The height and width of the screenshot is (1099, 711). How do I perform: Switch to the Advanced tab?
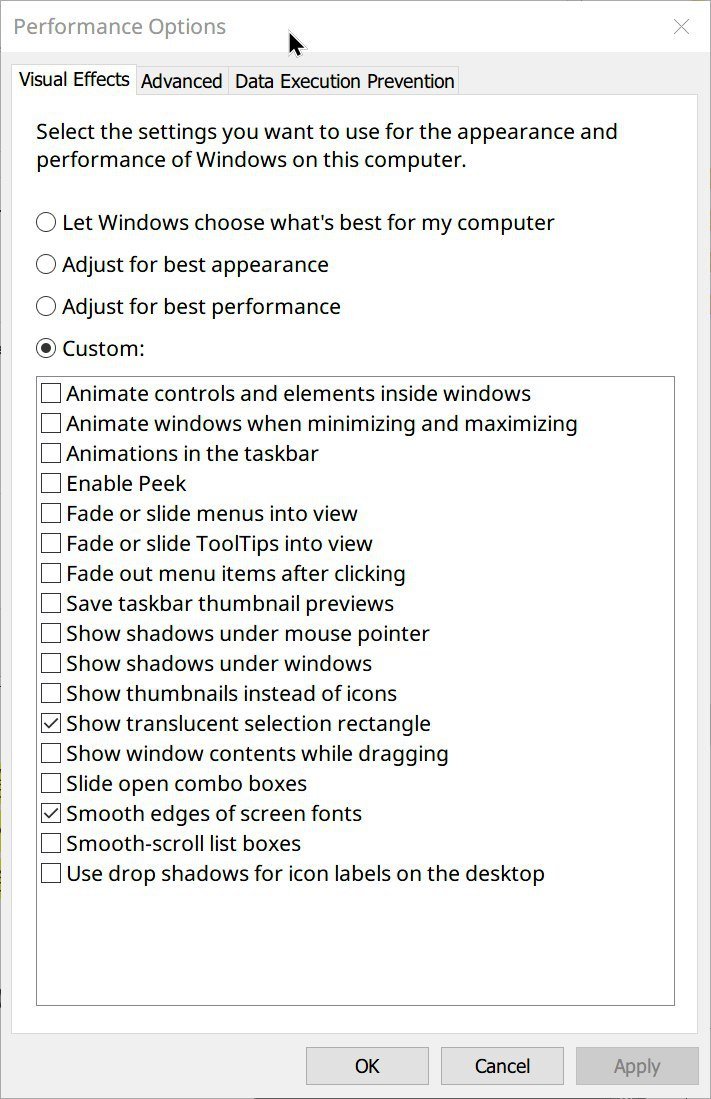181,81
